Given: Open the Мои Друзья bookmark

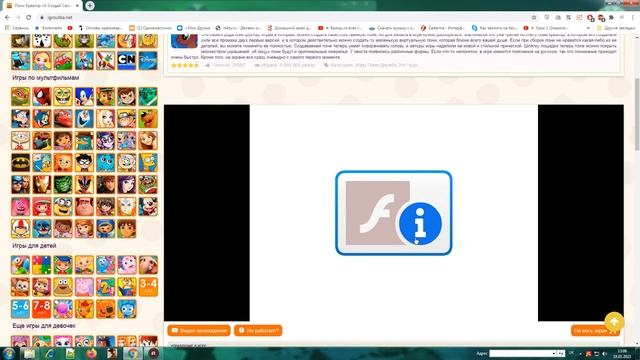Looking at the screenshot, I should point(193,28).
